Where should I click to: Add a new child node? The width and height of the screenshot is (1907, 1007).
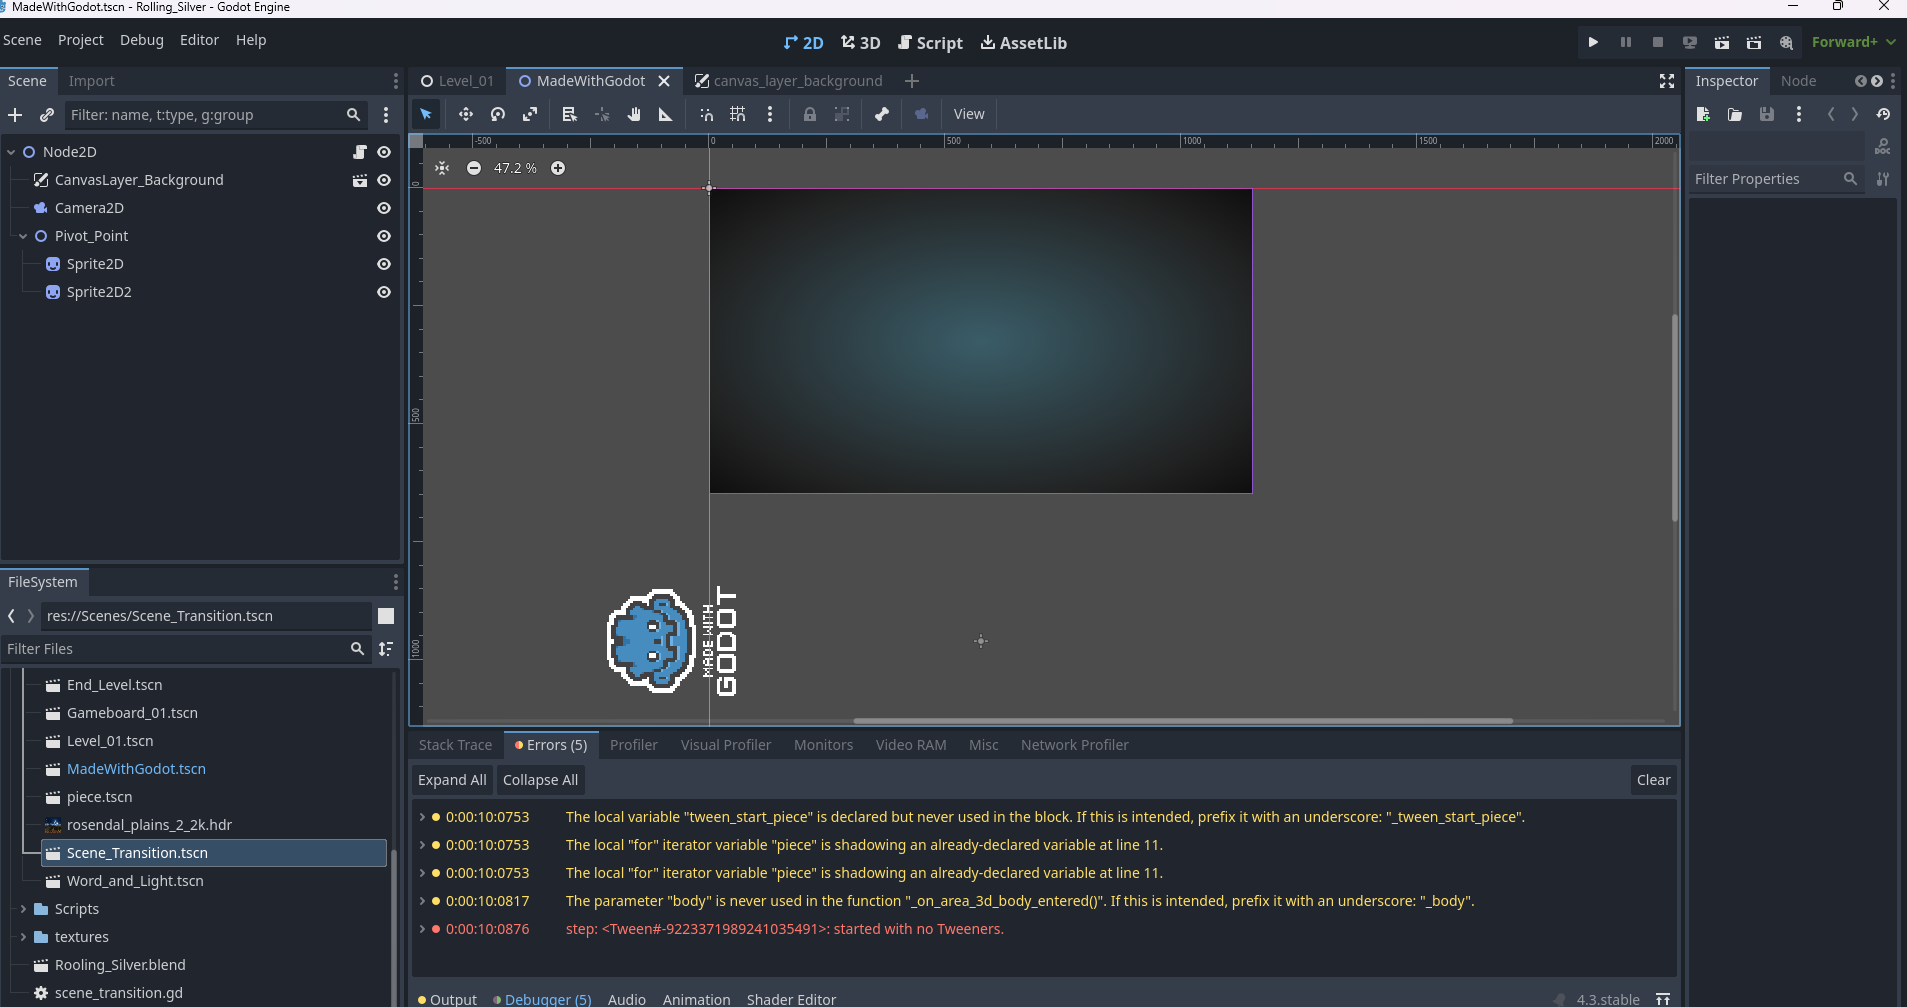tap(15, 115)
